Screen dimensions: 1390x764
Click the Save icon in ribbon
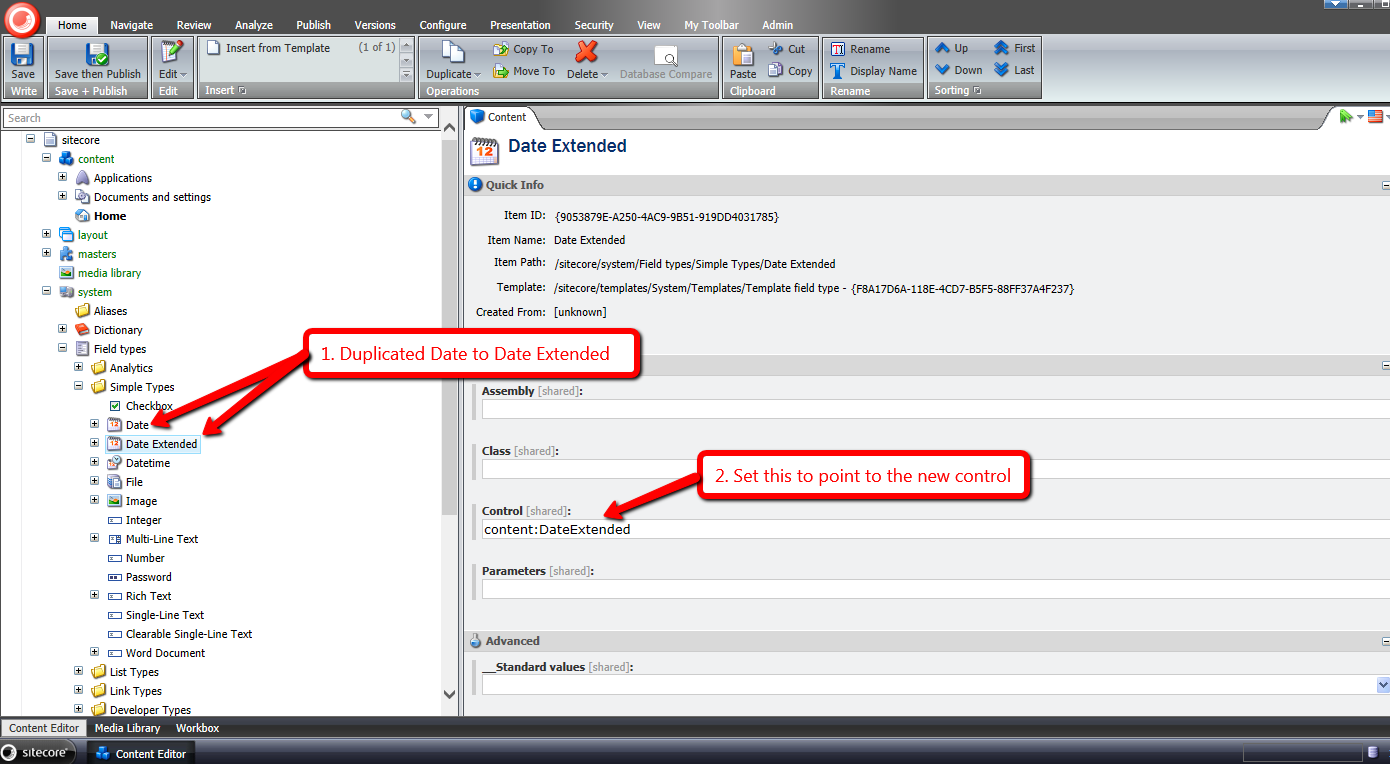click(23, 55)
